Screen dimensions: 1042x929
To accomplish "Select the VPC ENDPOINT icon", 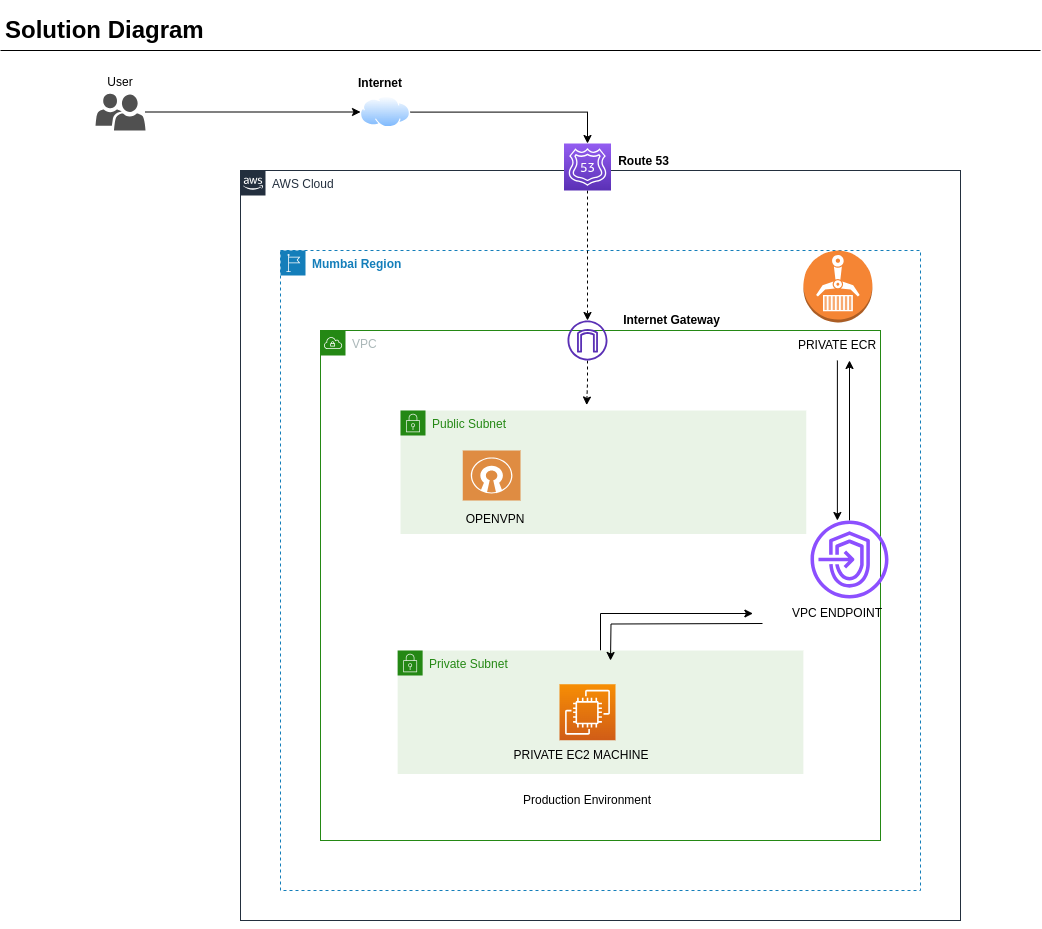I will click(x=848, y=560).
